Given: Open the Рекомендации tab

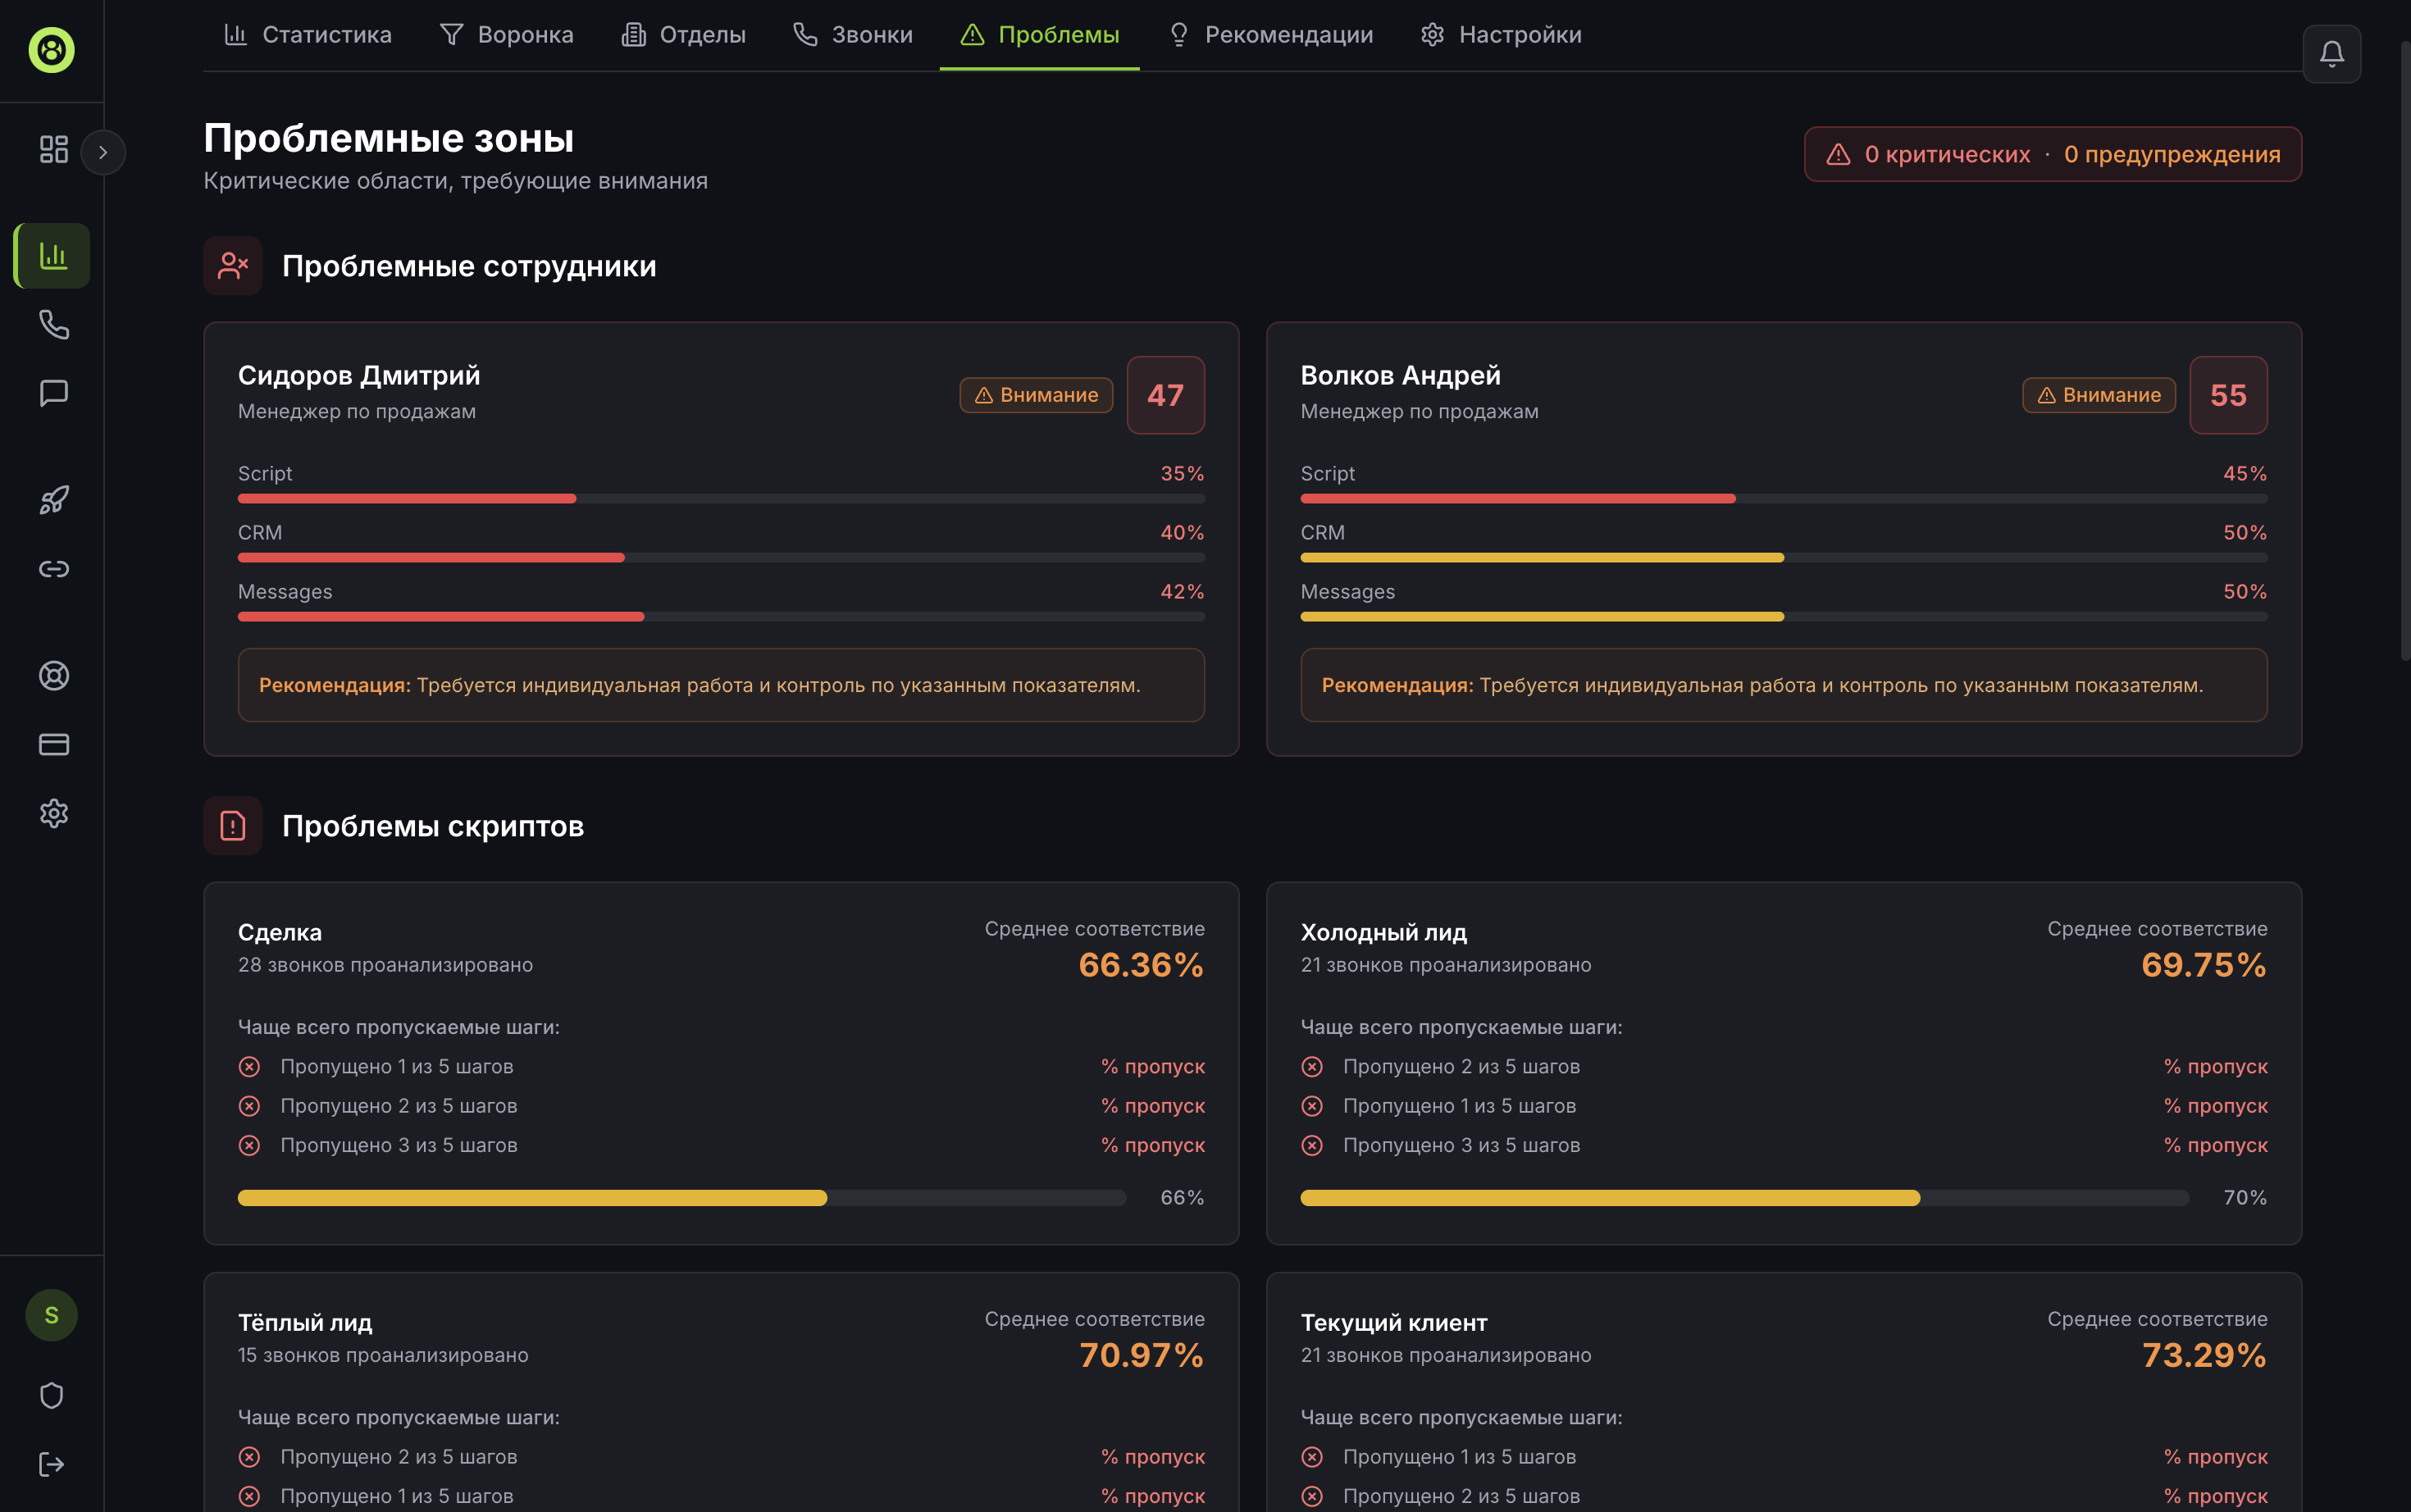Looking at the screenshot, I should tap(1270, 35).
